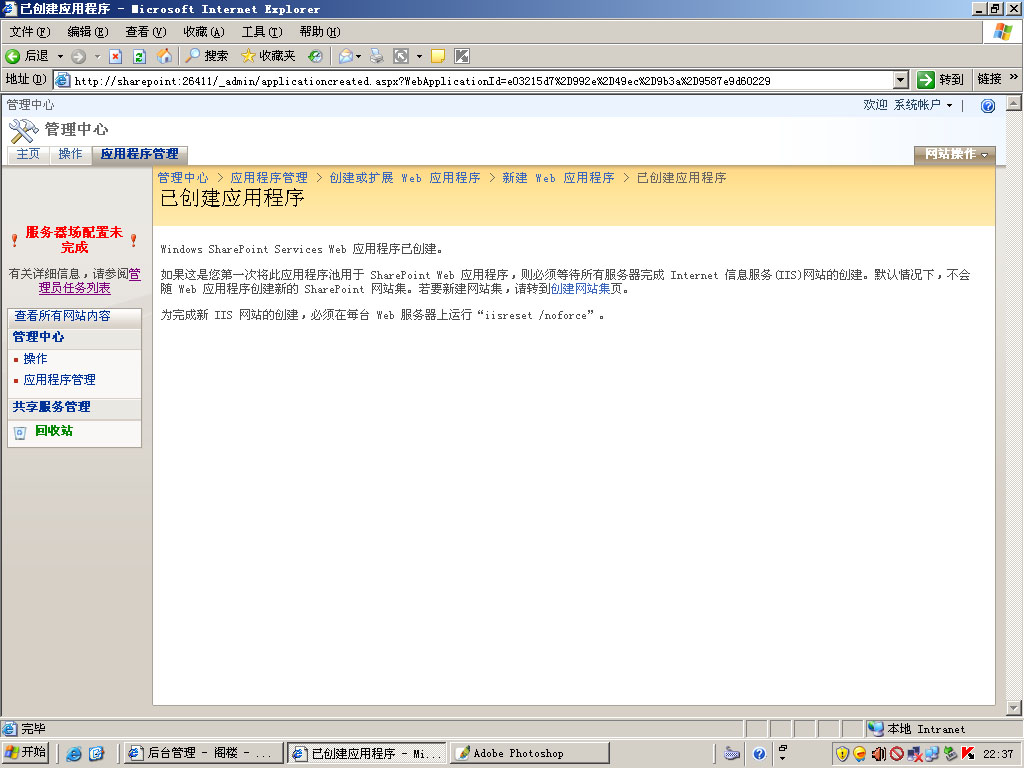Click the security shield tray icon
Image resolution: width=1024 pixels, height=768 pixels.
[842, 754]
